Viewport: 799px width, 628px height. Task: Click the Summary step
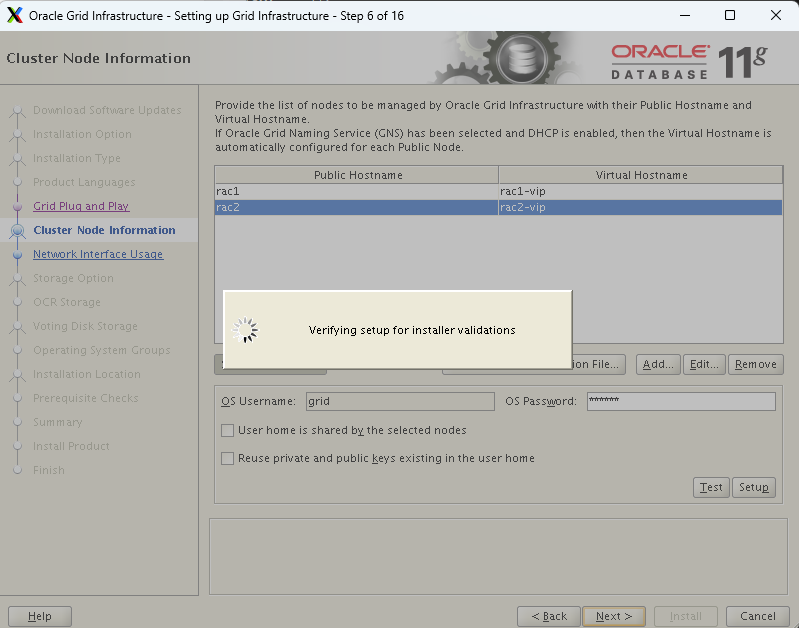pos(58,422)
